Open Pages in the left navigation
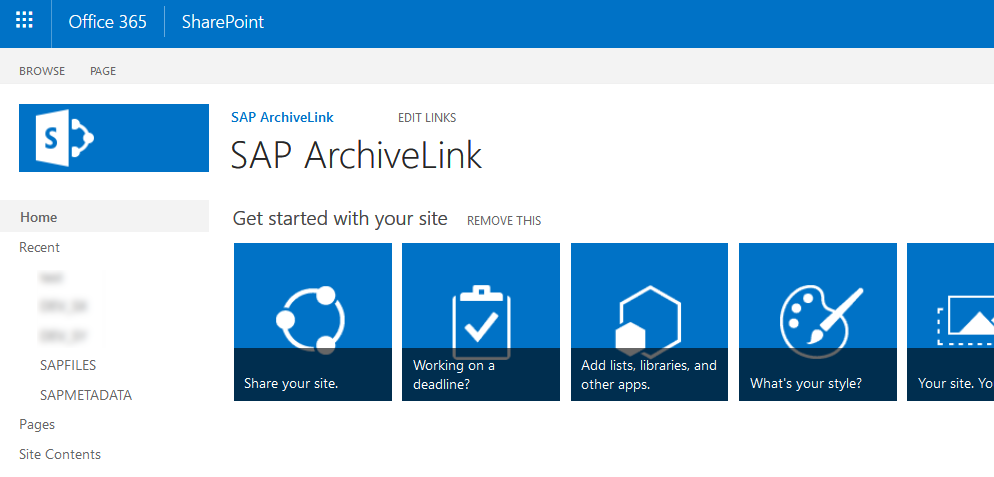This screenshot has height=477, width=994. click(37, 424)
